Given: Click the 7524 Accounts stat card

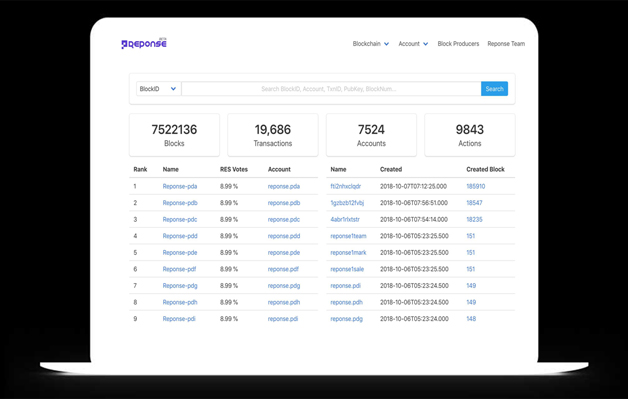Looking at the screenshot, I should 371,135.
